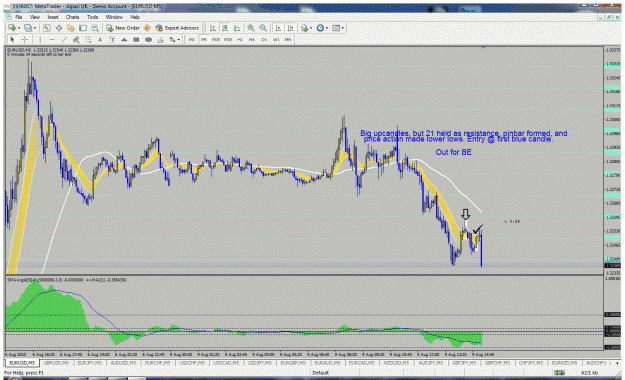Expand the Periods dropdown arrow
Image resolution: width=625 pixels, height=380 pixels.
tap(327, 28)
